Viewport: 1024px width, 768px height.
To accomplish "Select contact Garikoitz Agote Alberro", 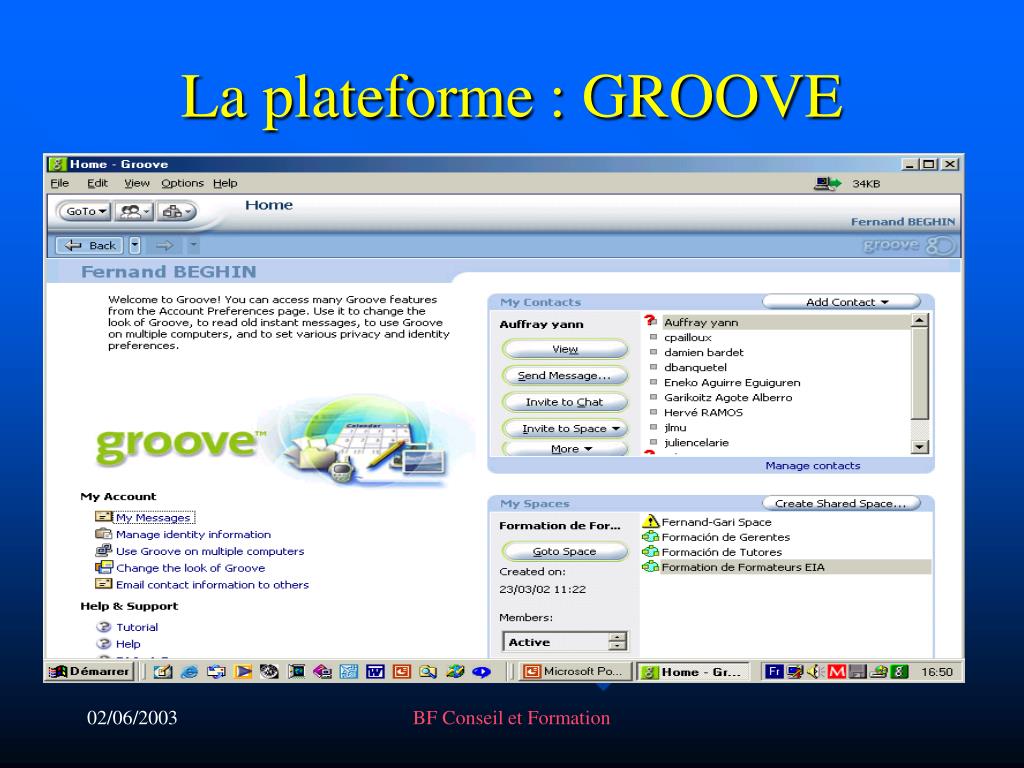I will coord(728,397).
